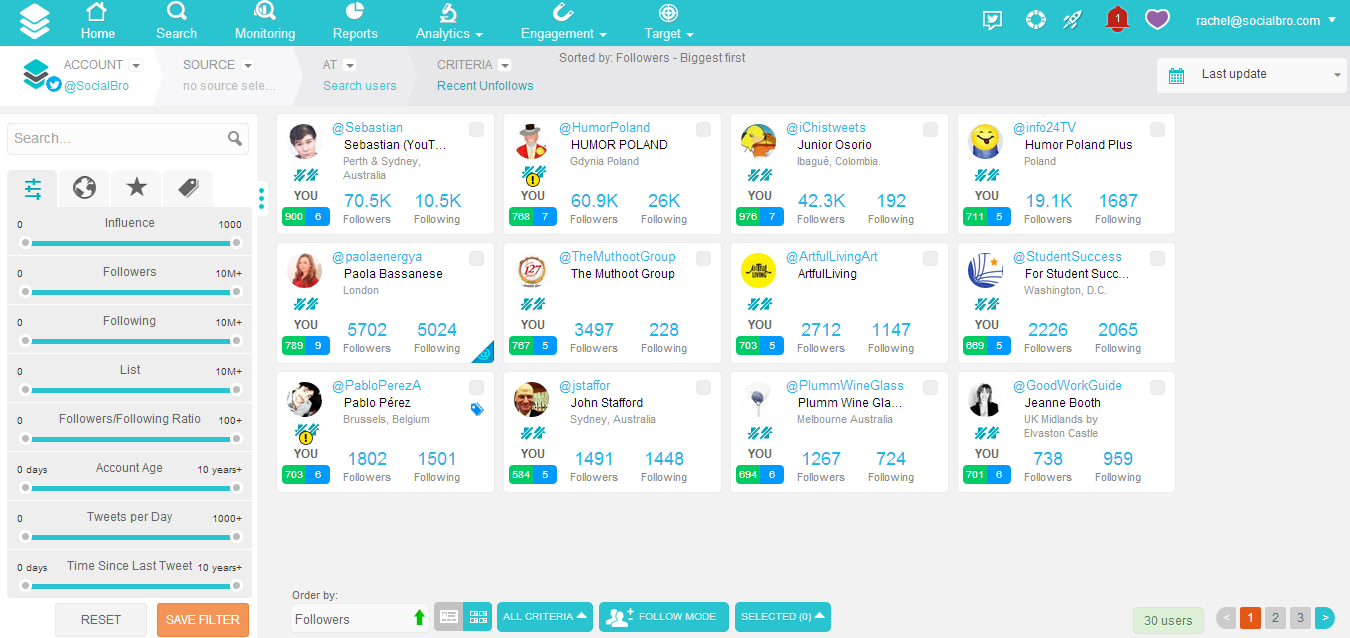The width and height of the screenshot is (1350, 638).
Task: Click the calendar icon beside Last update
Action: point(1177,75)
